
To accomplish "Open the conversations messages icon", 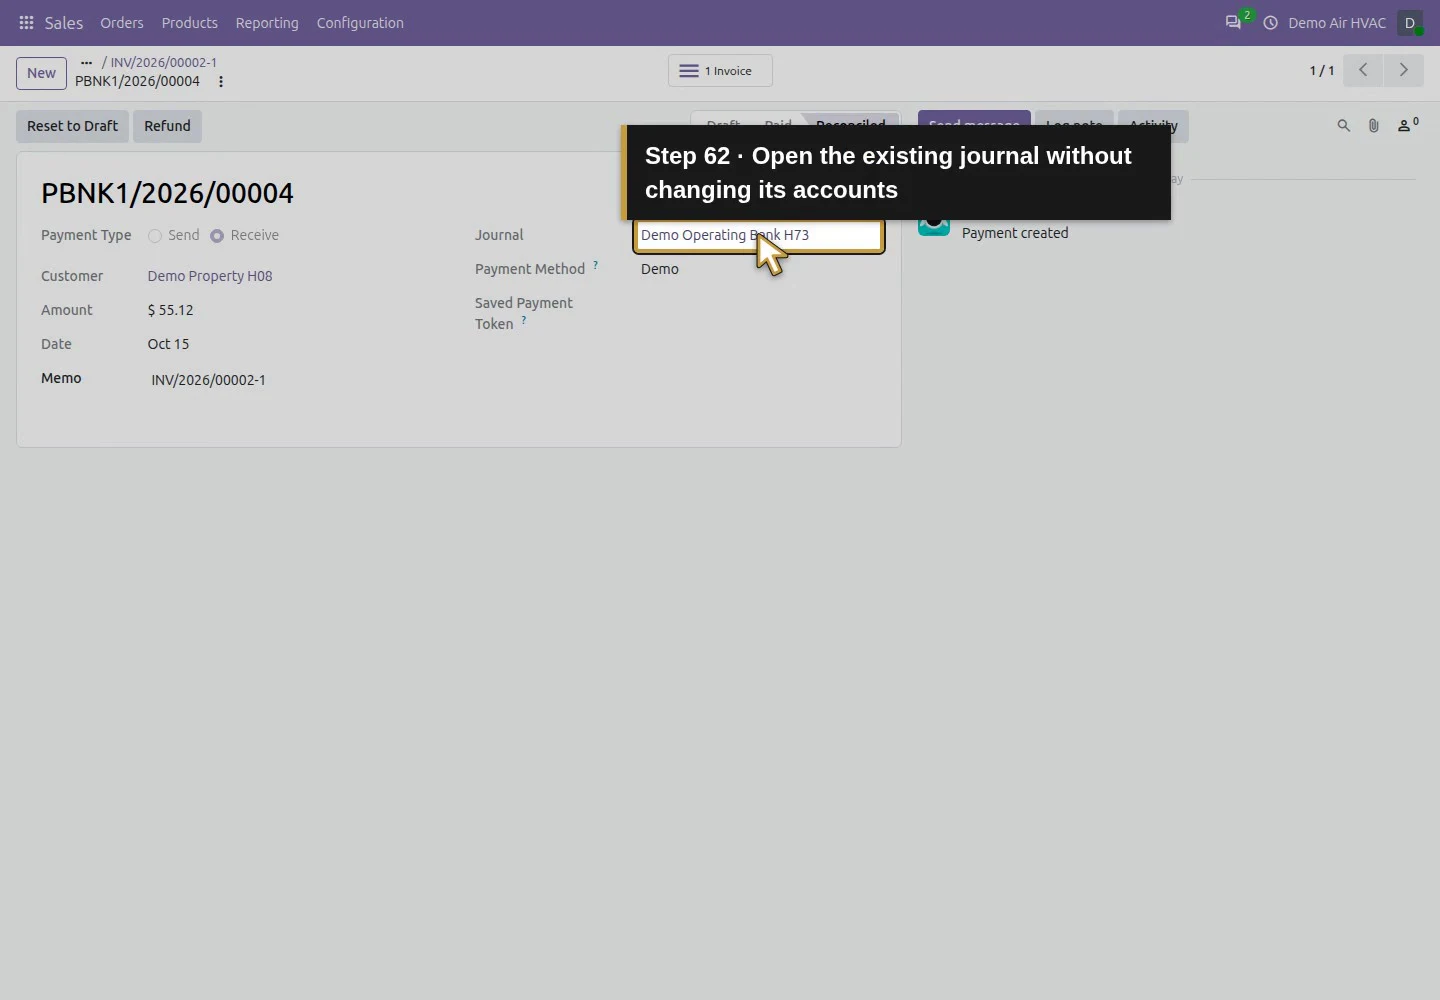I will [x=1234, y=22].
